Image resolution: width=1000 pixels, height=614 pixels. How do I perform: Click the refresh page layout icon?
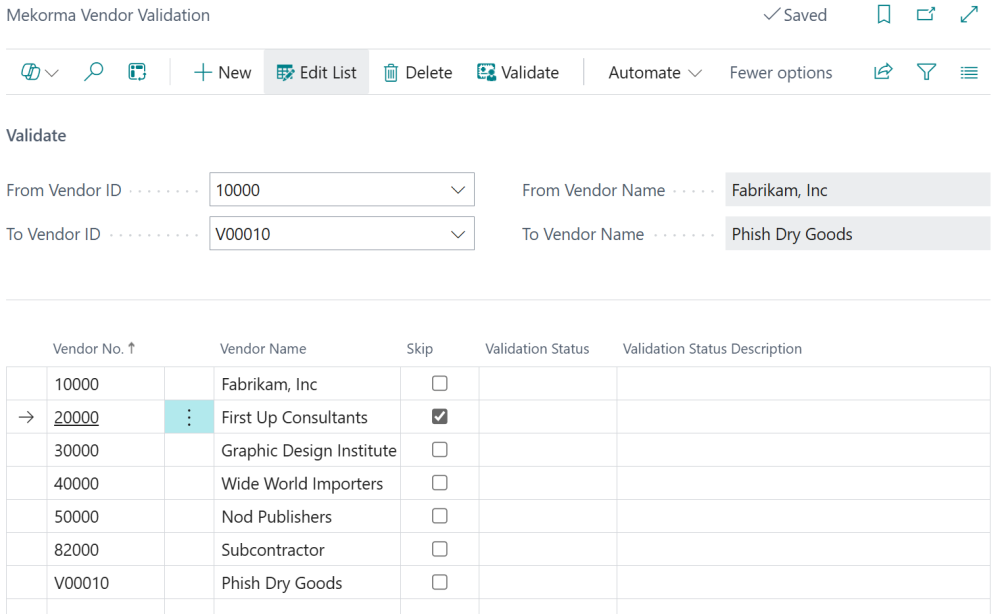[x=136, y=72]
